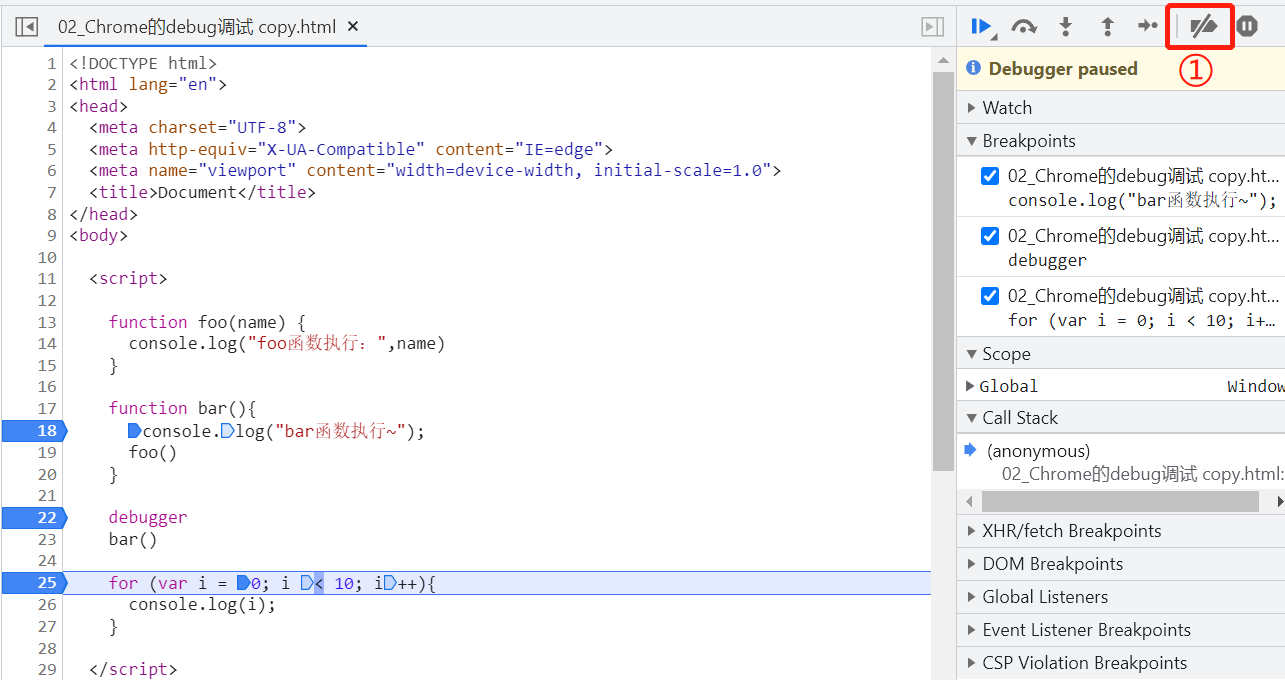The height and width of the screenshot is (680, 1285).
Task: Uncheck the debugger statement breakpoint
Action: pos(989,235)
